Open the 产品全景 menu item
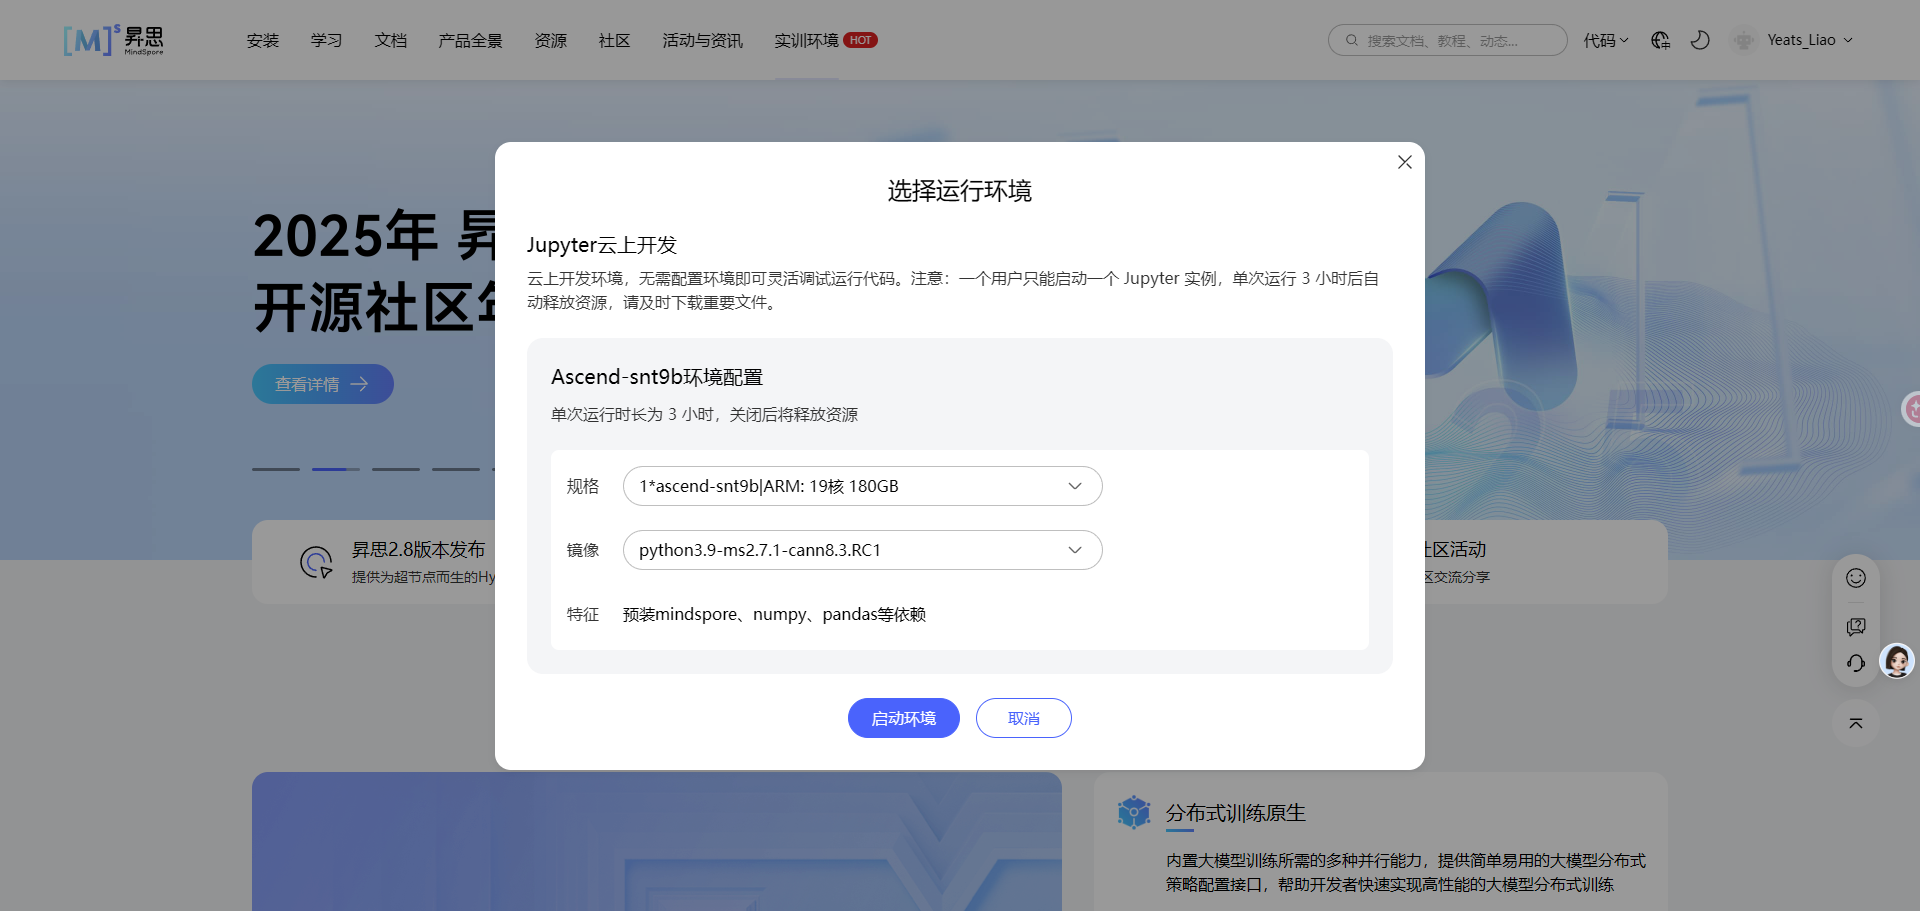1920x911 pixels. (x=470, y=41)
